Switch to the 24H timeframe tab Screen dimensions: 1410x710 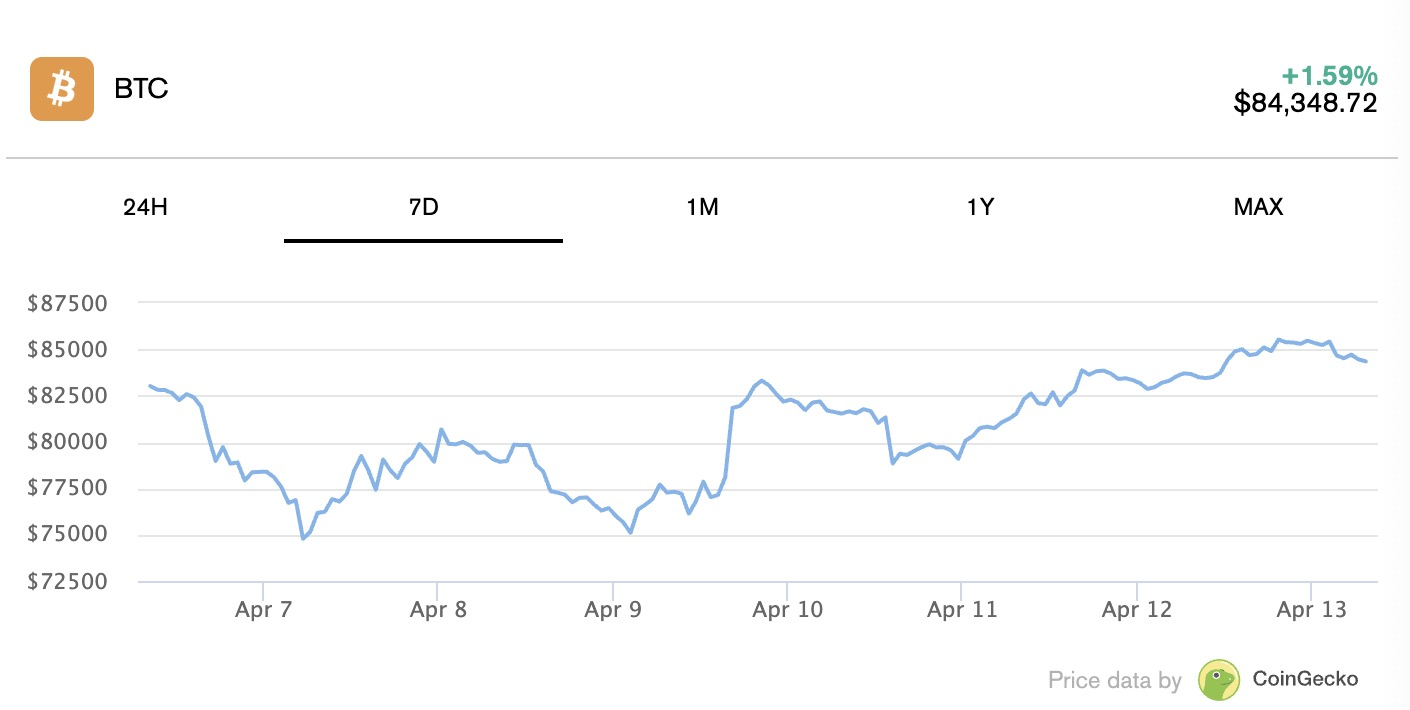pos(145,208)
